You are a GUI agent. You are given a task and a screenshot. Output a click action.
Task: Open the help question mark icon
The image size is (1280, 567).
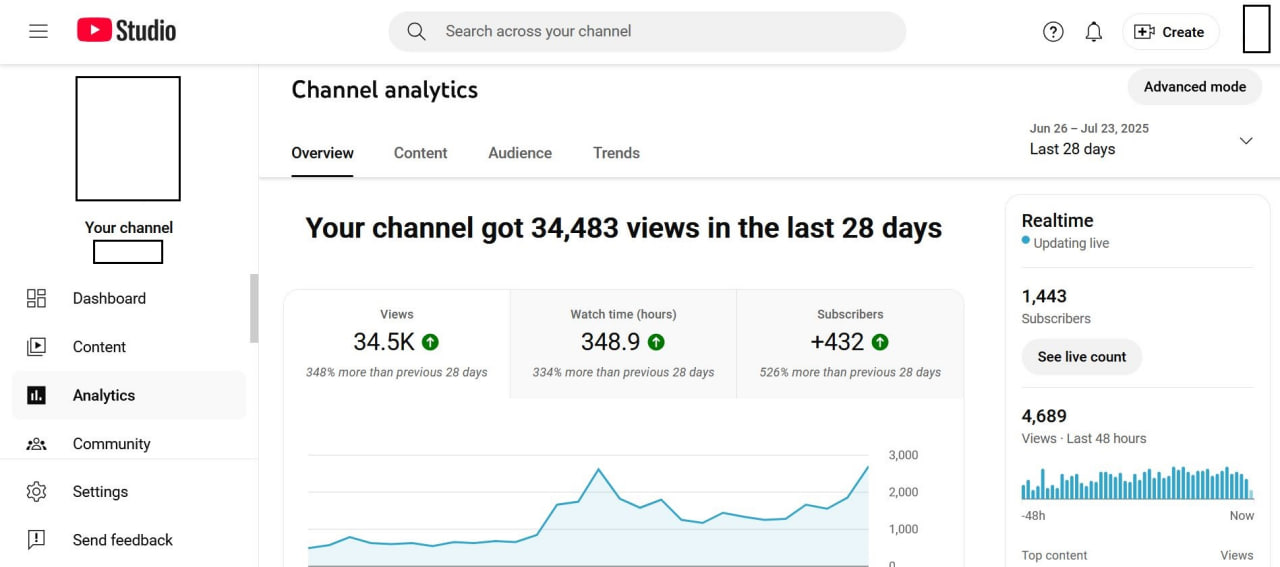click(x=1053, y=32)
